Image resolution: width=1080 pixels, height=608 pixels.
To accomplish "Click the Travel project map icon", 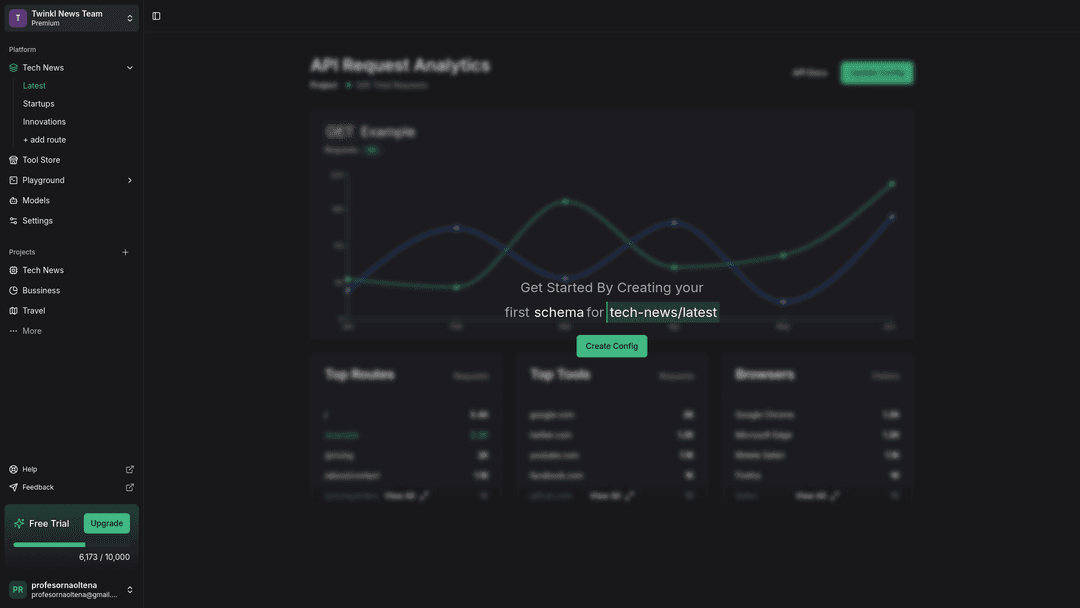I will point(13,311).
